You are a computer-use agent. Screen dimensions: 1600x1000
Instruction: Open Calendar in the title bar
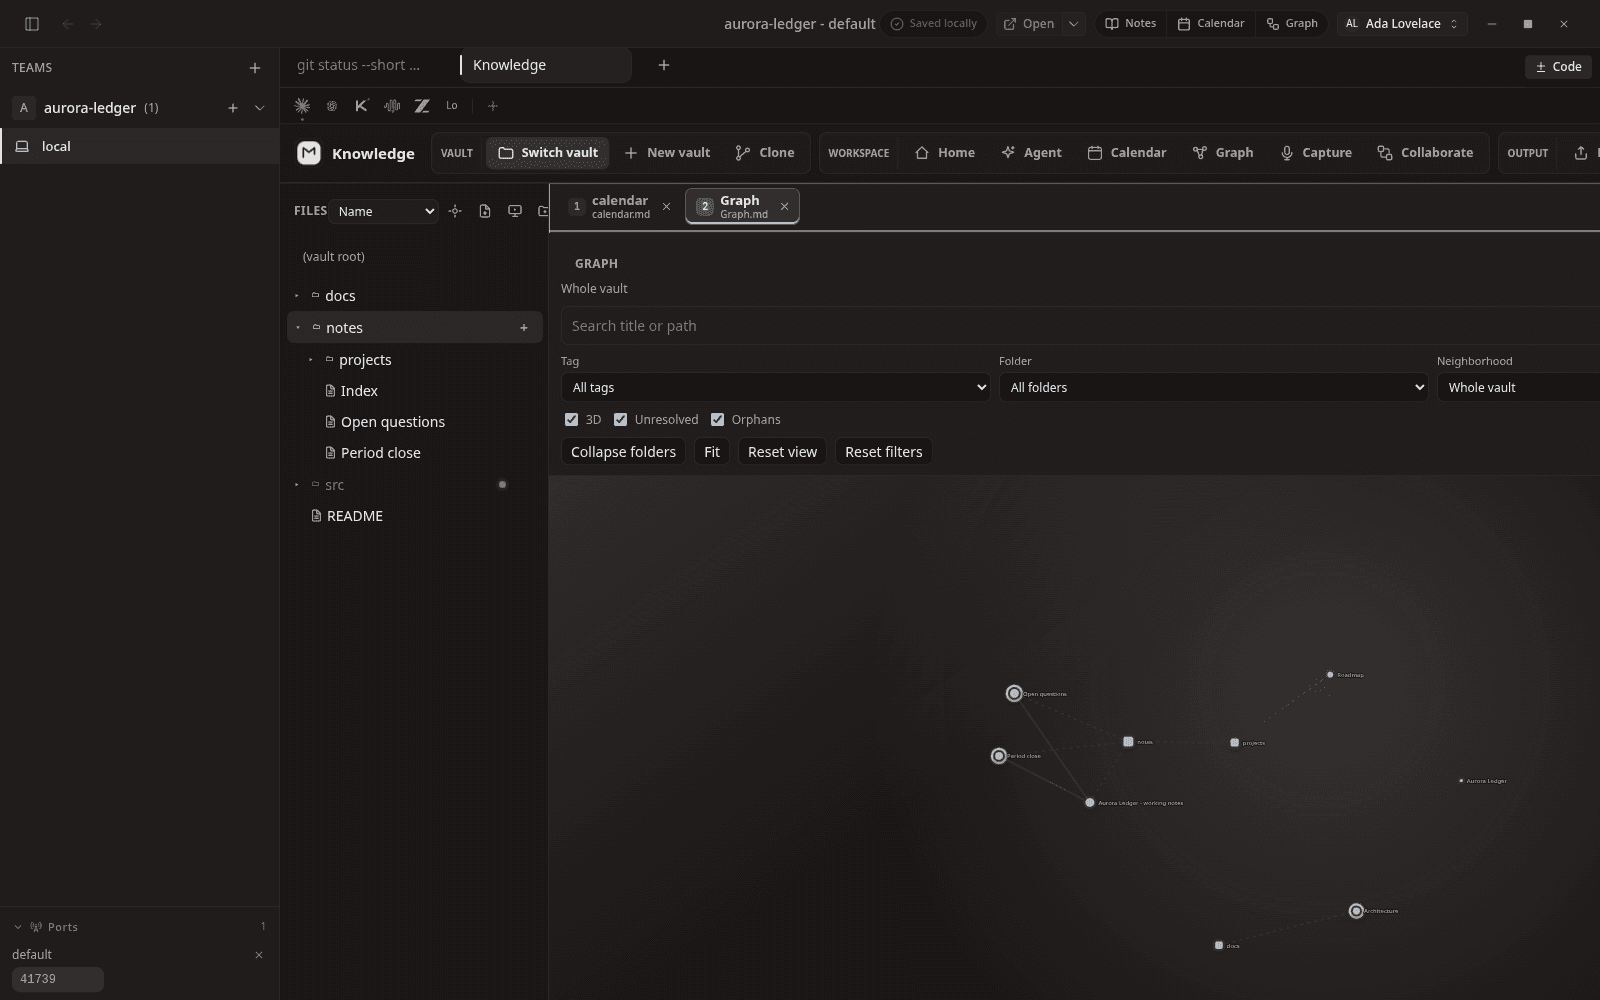tap(1210, 24)
